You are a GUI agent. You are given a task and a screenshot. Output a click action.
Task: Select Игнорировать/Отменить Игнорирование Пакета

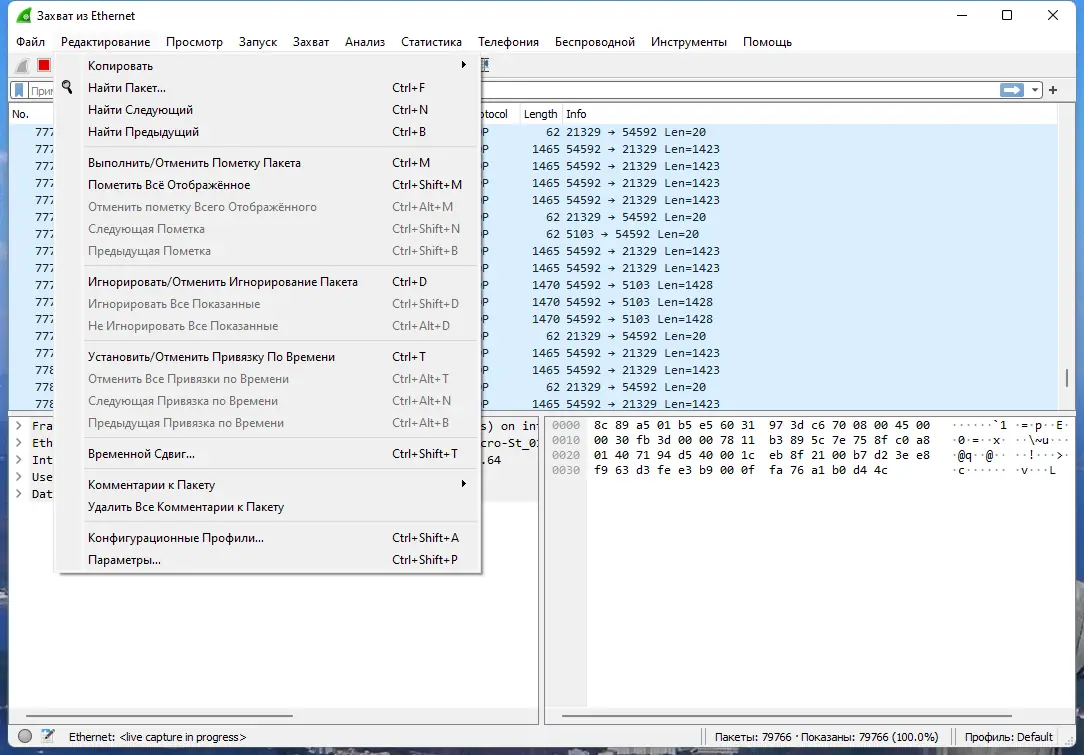268,282
